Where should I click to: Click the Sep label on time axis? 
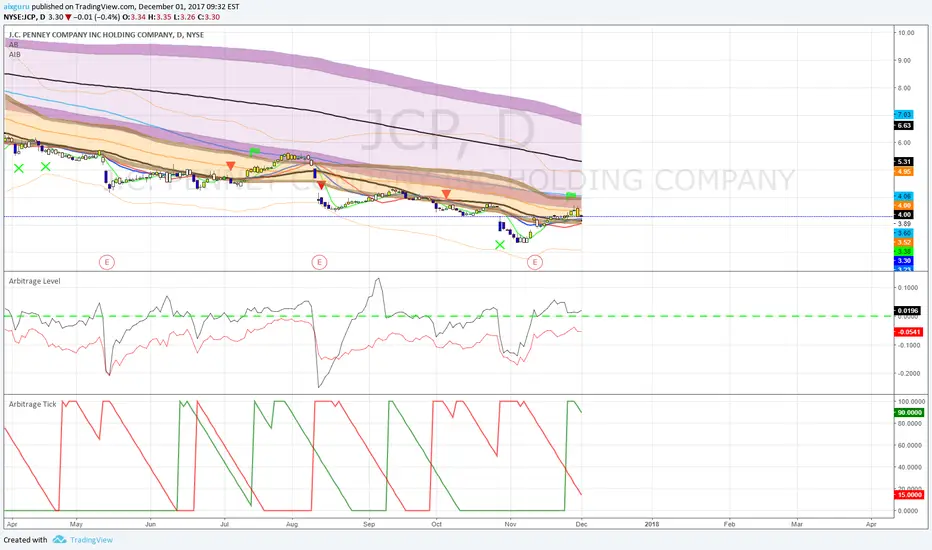pos(369,524)
